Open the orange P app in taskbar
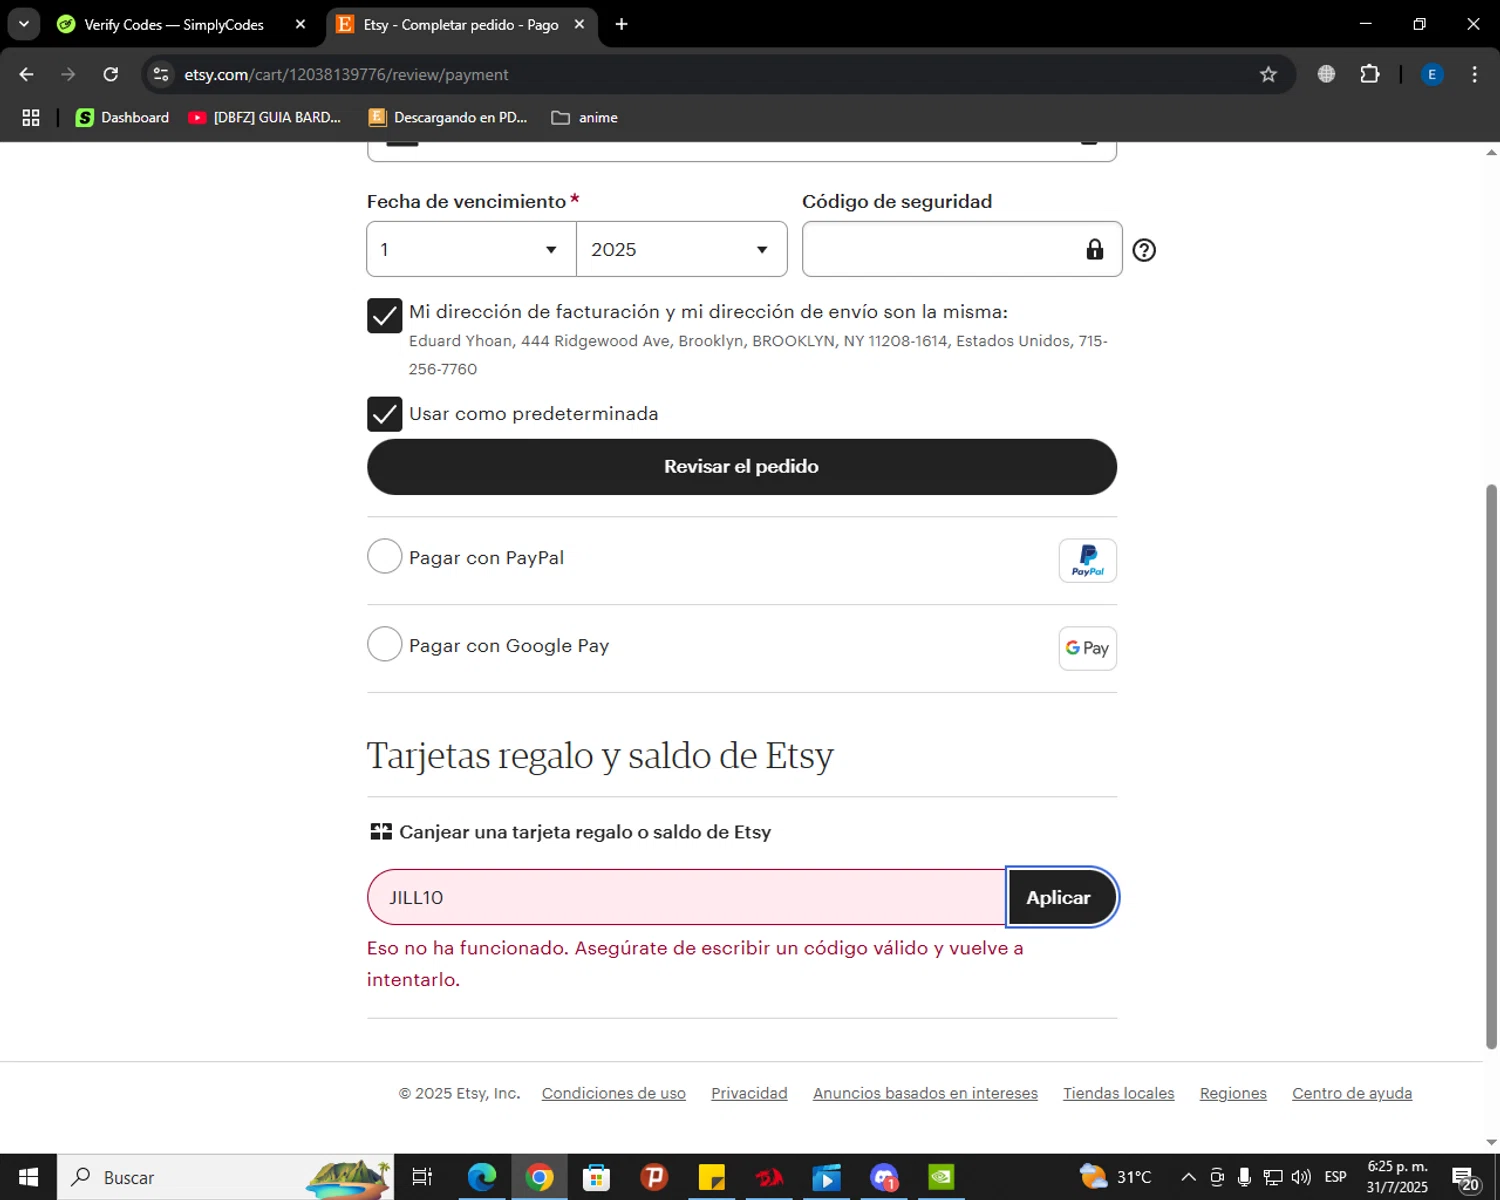The height and width of the screenshot is (1200, 1500). (654, 1177)
